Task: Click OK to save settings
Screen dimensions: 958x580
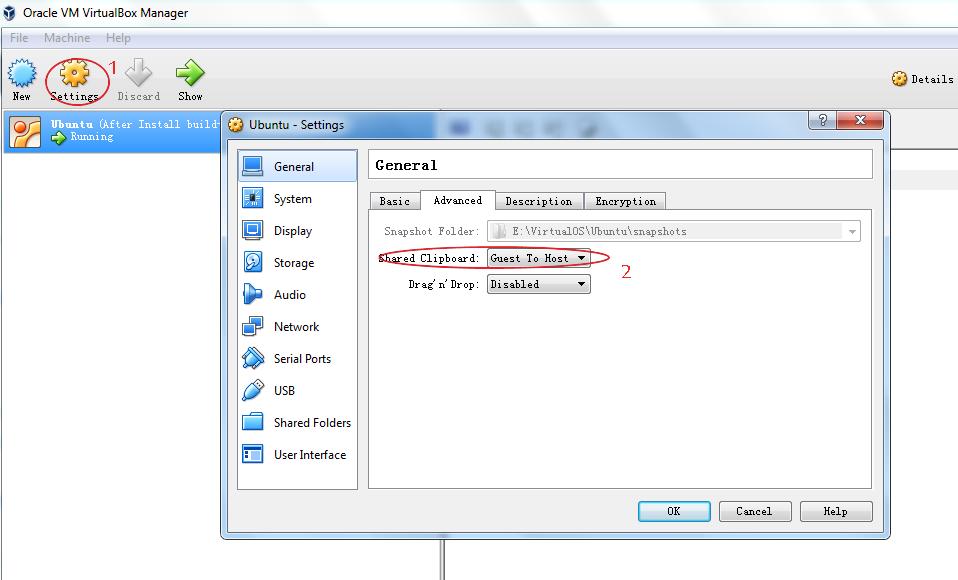Action: click(x=674, y=512)
